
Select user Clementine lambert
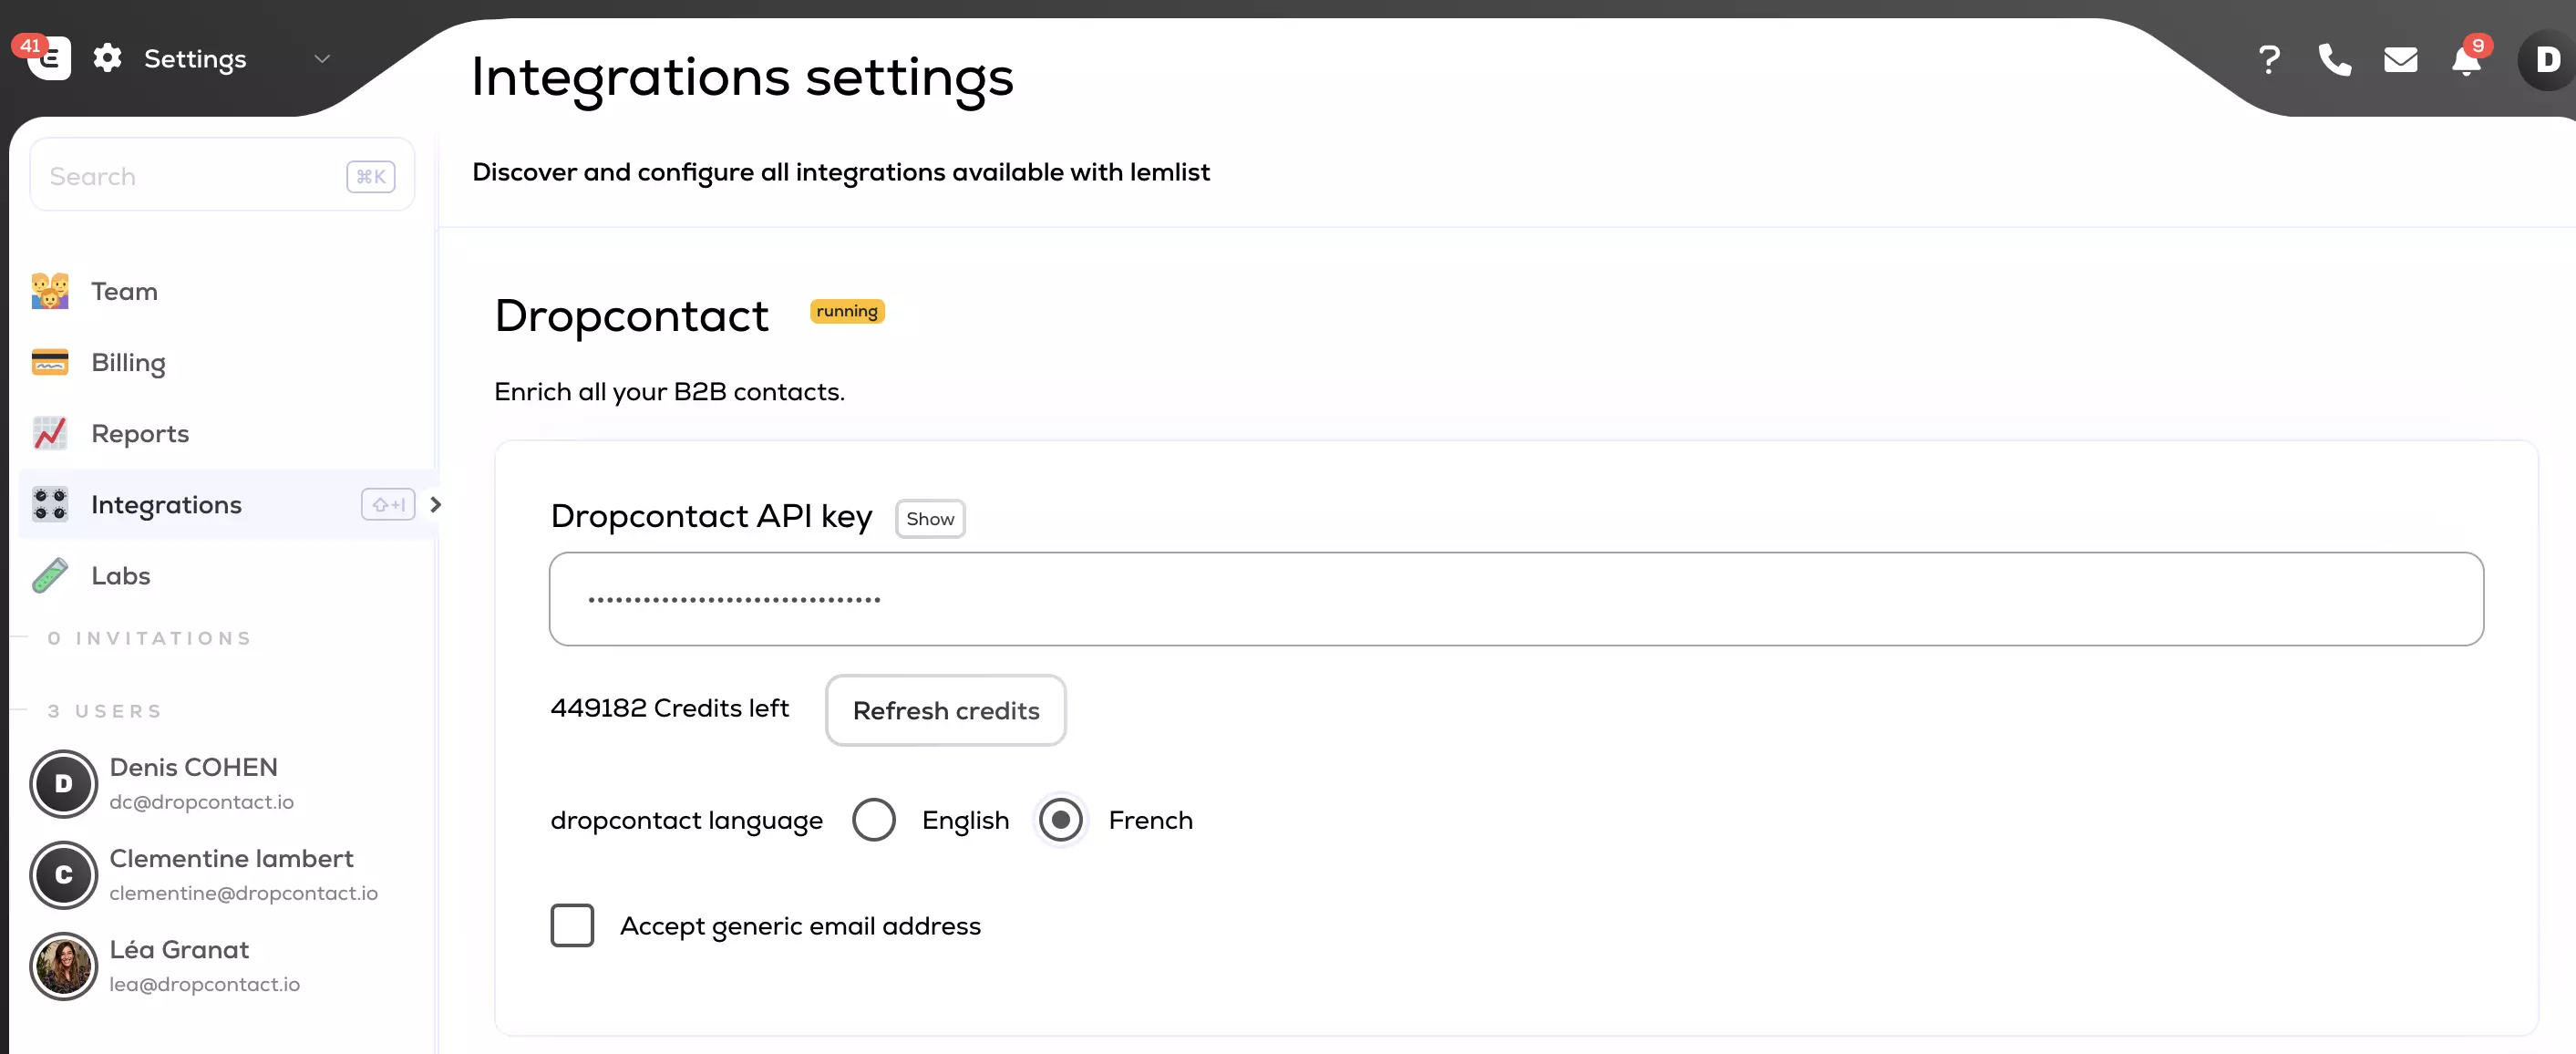[231, 858]
